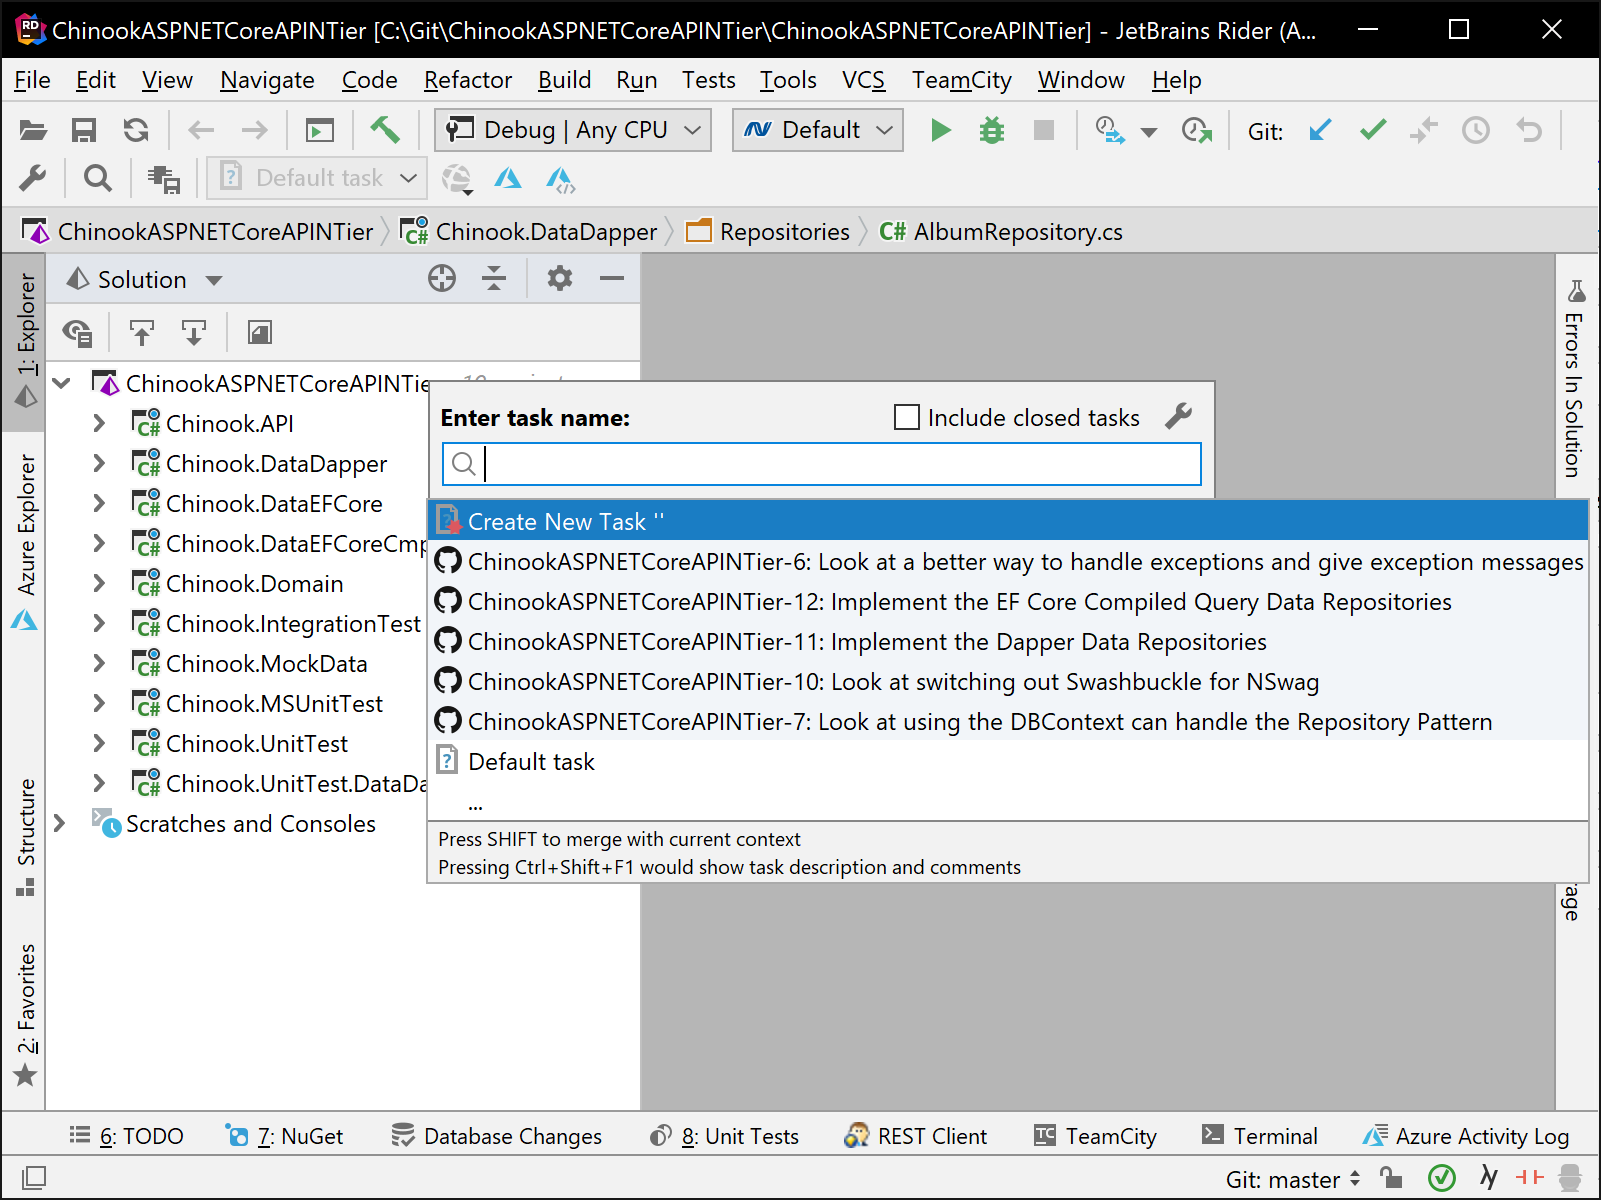1601x1200 pixels.
Task: Select the Default task entry in list
Action: point(1008,761)
